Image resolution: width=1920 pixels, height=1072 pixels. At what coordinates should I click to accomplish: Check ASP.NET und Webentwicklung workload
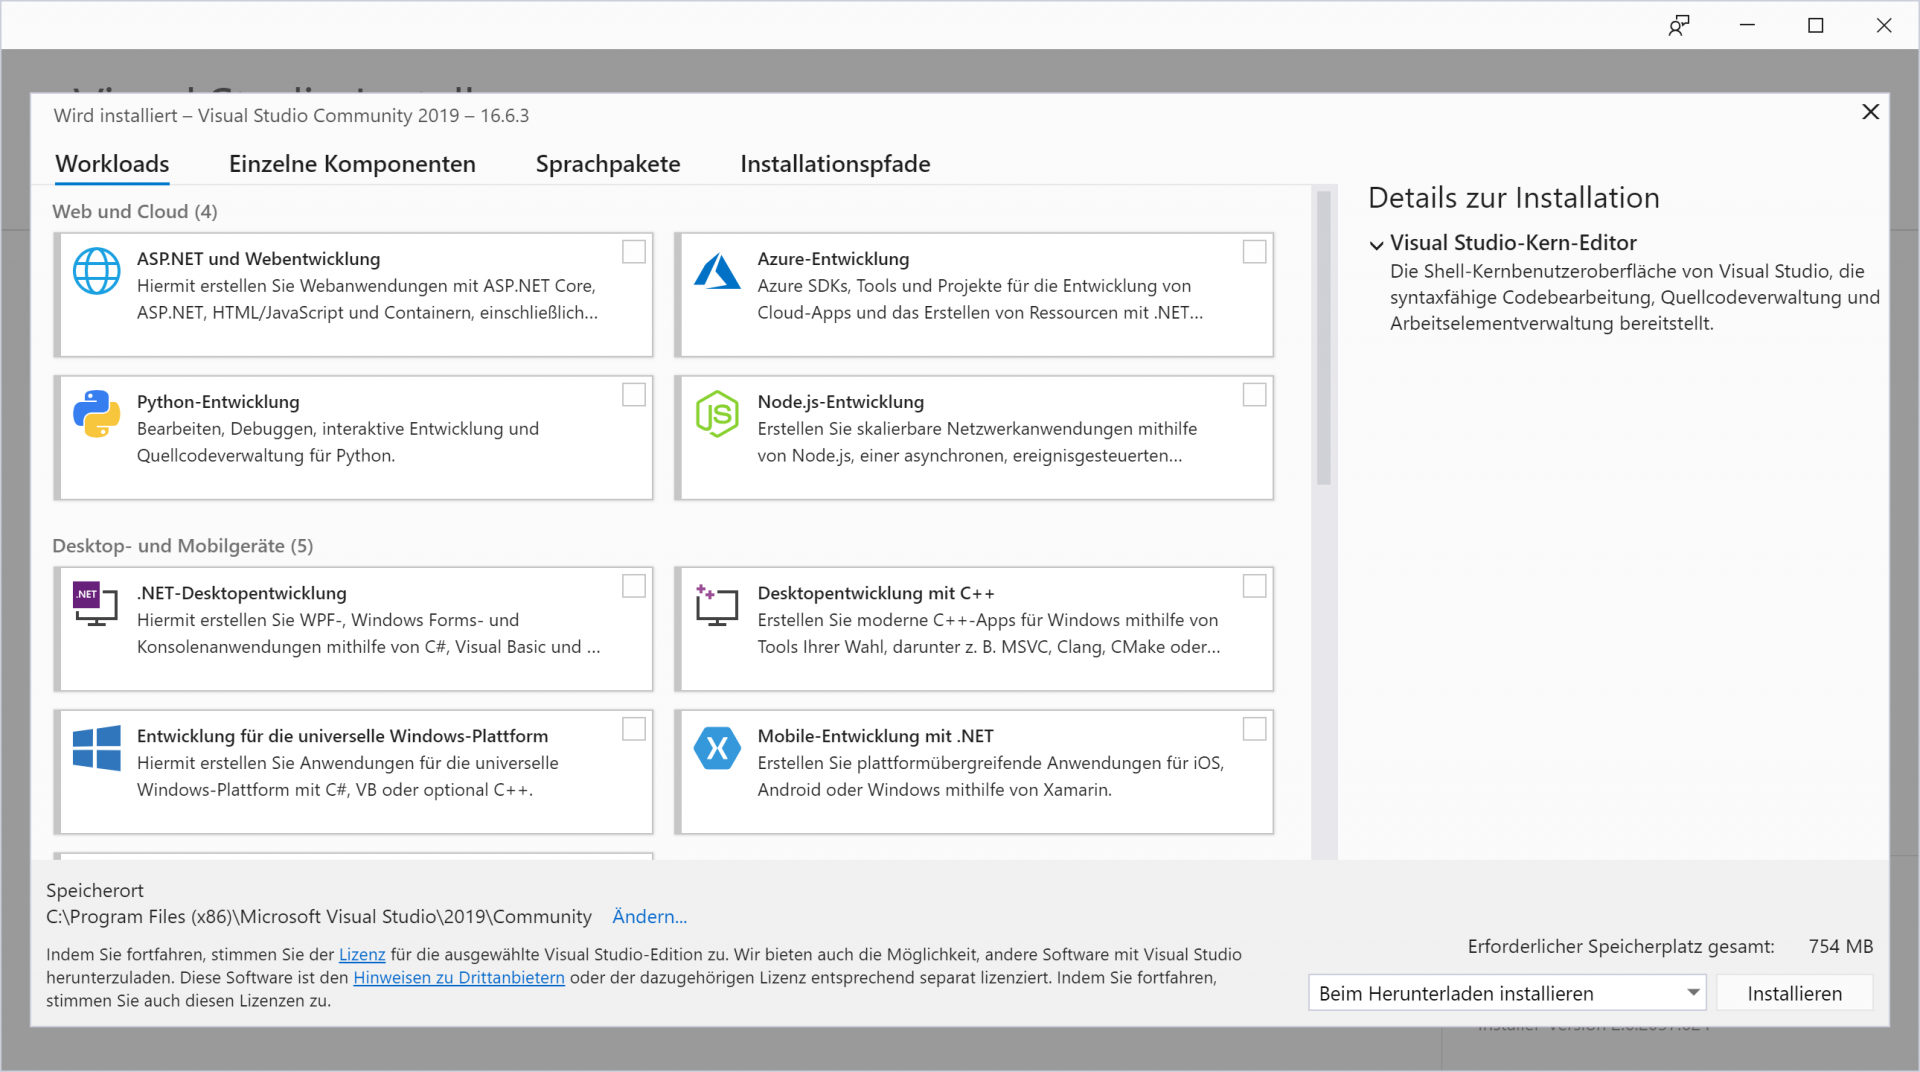coord(634,252)
